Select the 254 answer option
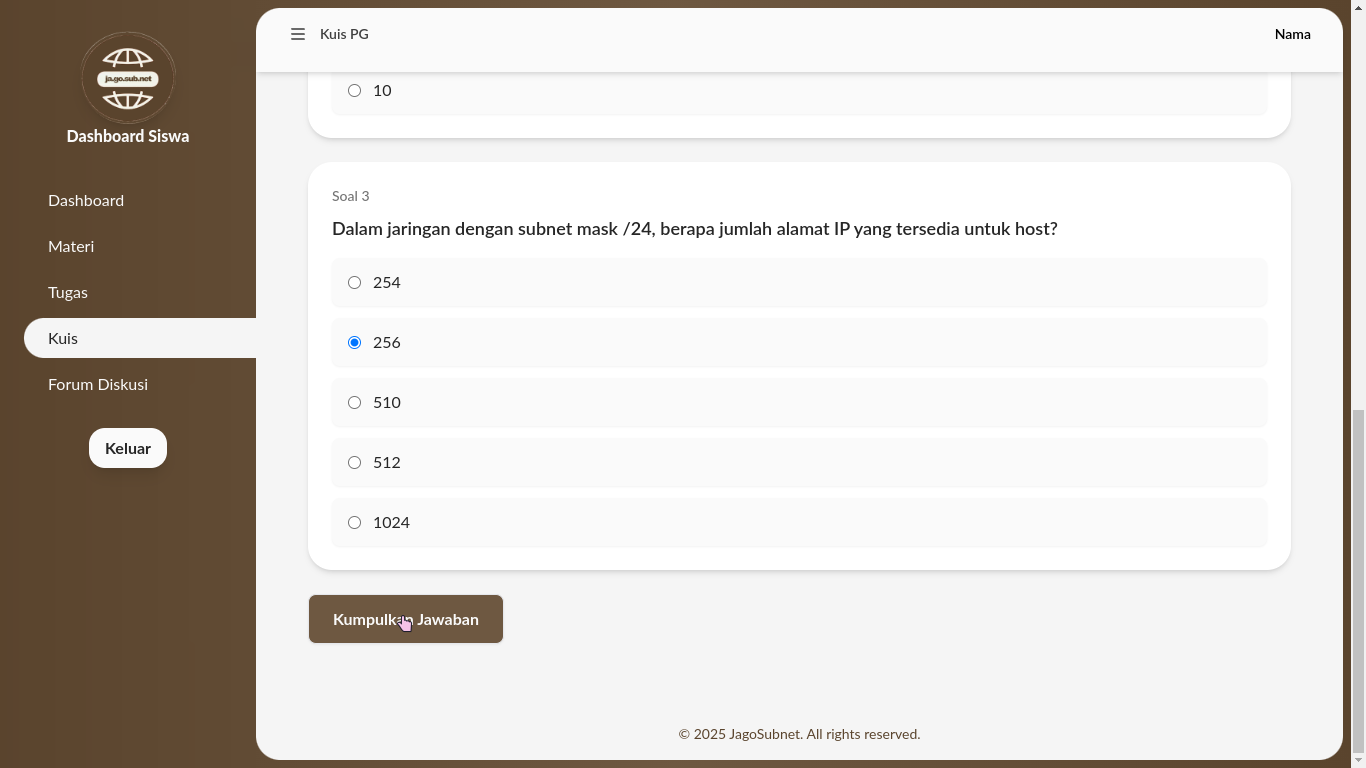The width and height of the screenshot is (1366, 768). [x=354, y=283]
